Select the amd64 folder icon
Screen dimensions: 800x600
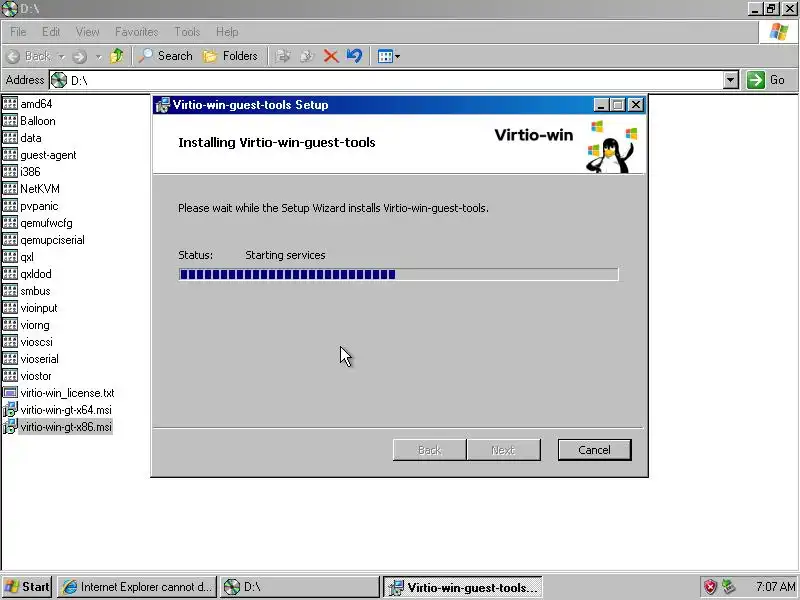coord(10,104)
